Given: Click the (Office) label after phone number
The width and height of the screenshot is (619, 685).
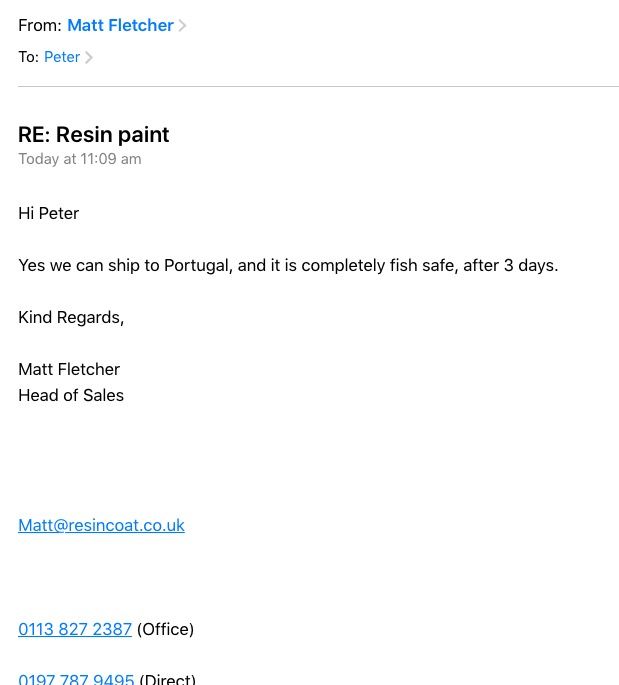Looking at the screenshot, I should 165,630.
